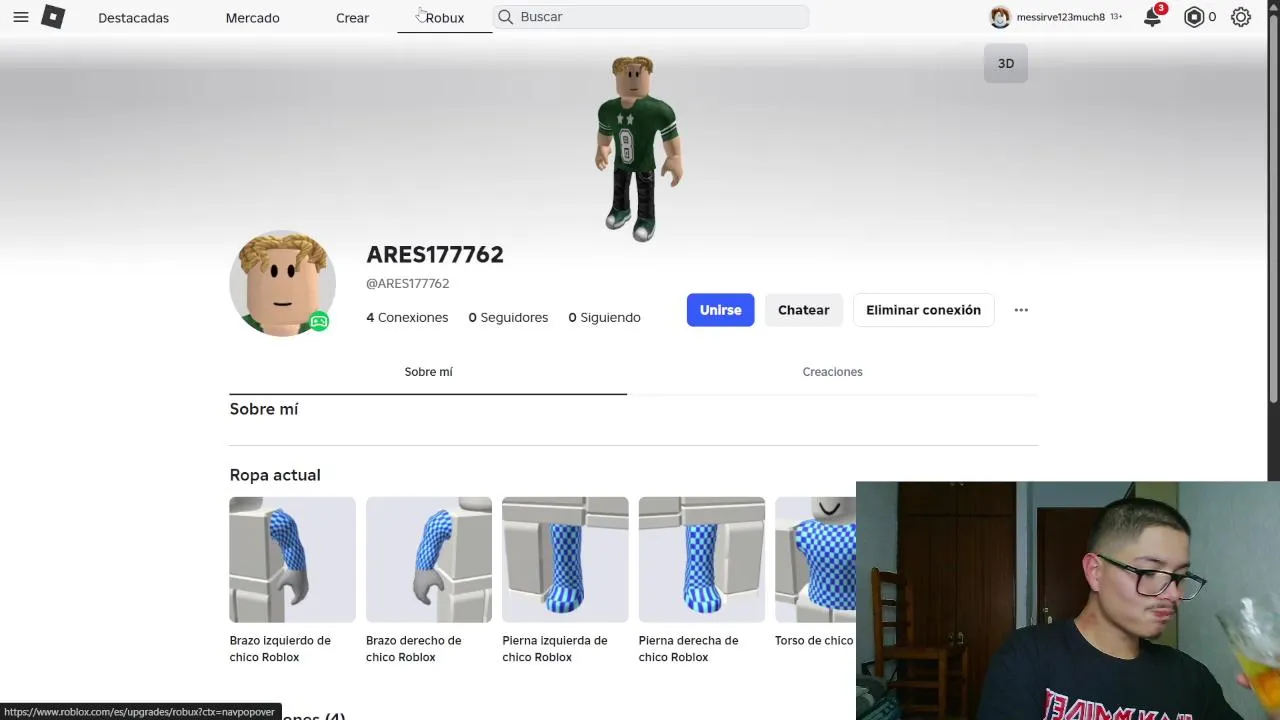Click the ARES177762 display name heading
Screen dimensions: 1280x720
coord(435,254)
